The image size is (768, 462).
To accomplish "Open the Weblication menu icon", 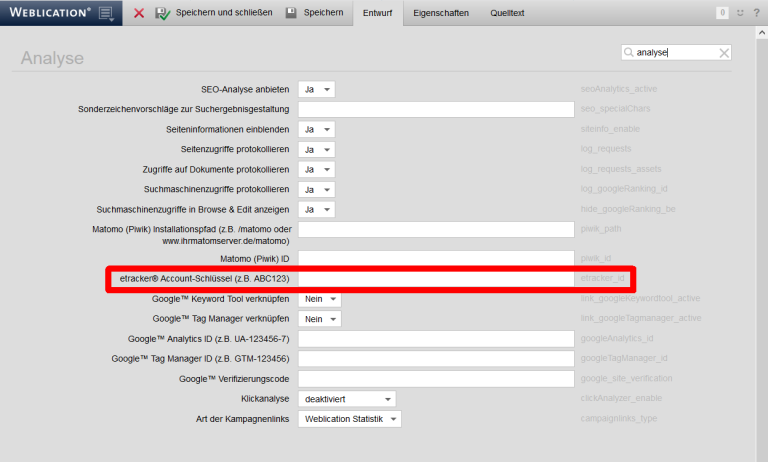I will coord(105,13).
